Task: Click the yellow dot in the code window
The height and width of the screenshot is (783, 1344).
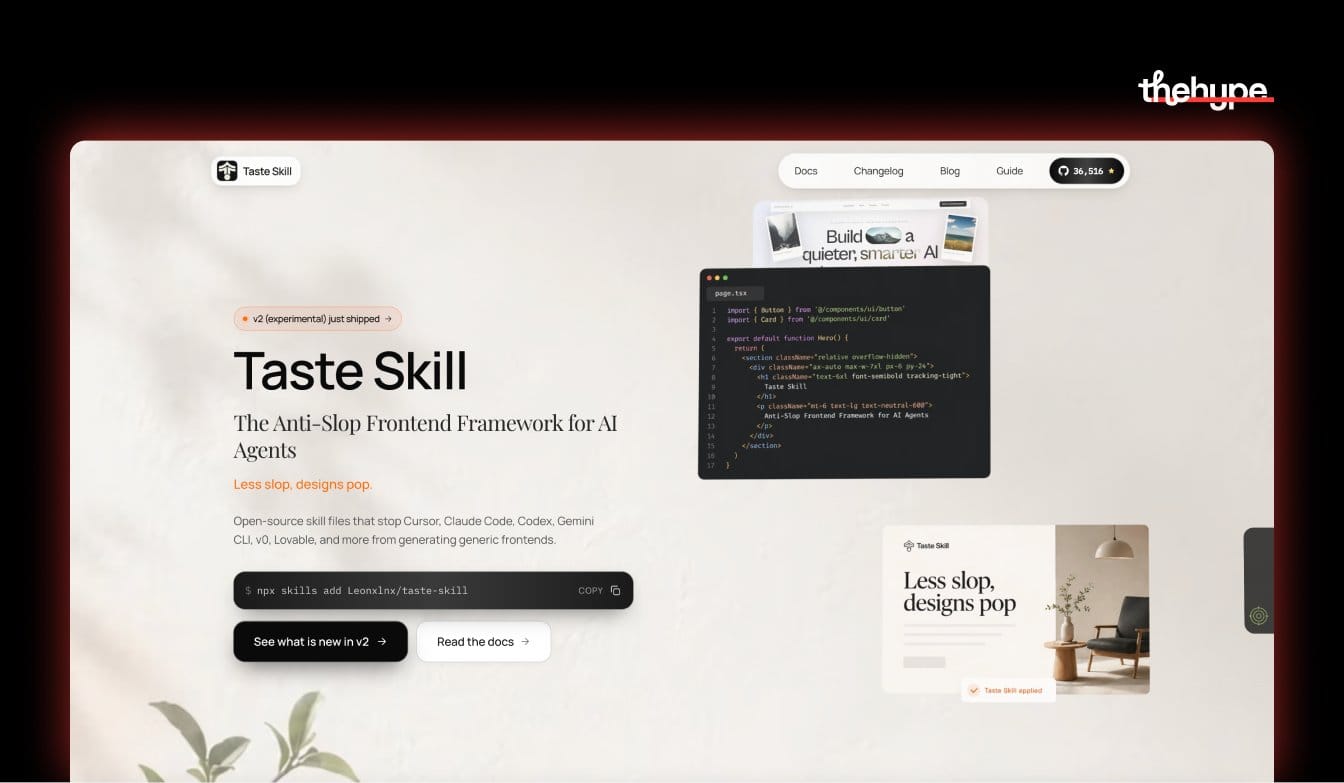Action: click(716, 277)
